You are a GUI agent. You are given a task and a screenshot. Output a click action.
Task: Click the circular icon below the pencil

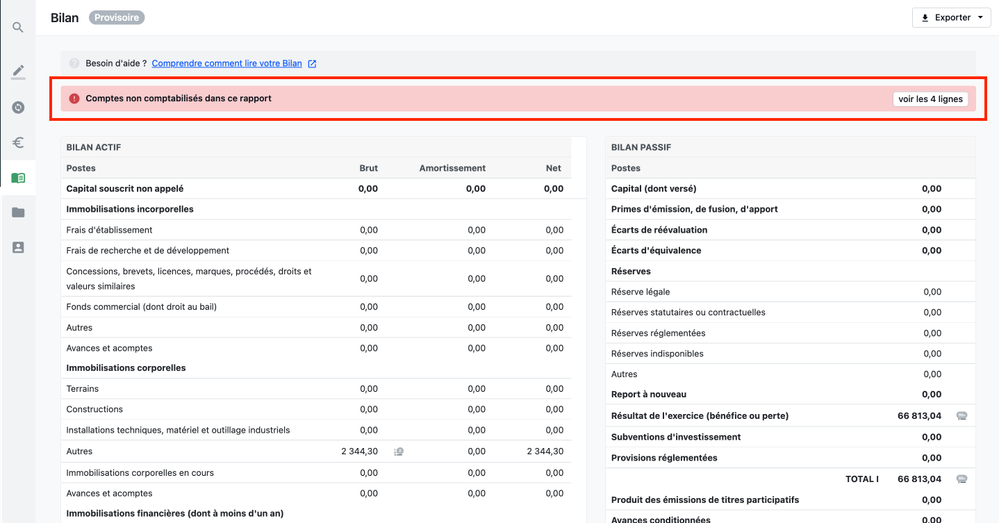tap(18, 108)
